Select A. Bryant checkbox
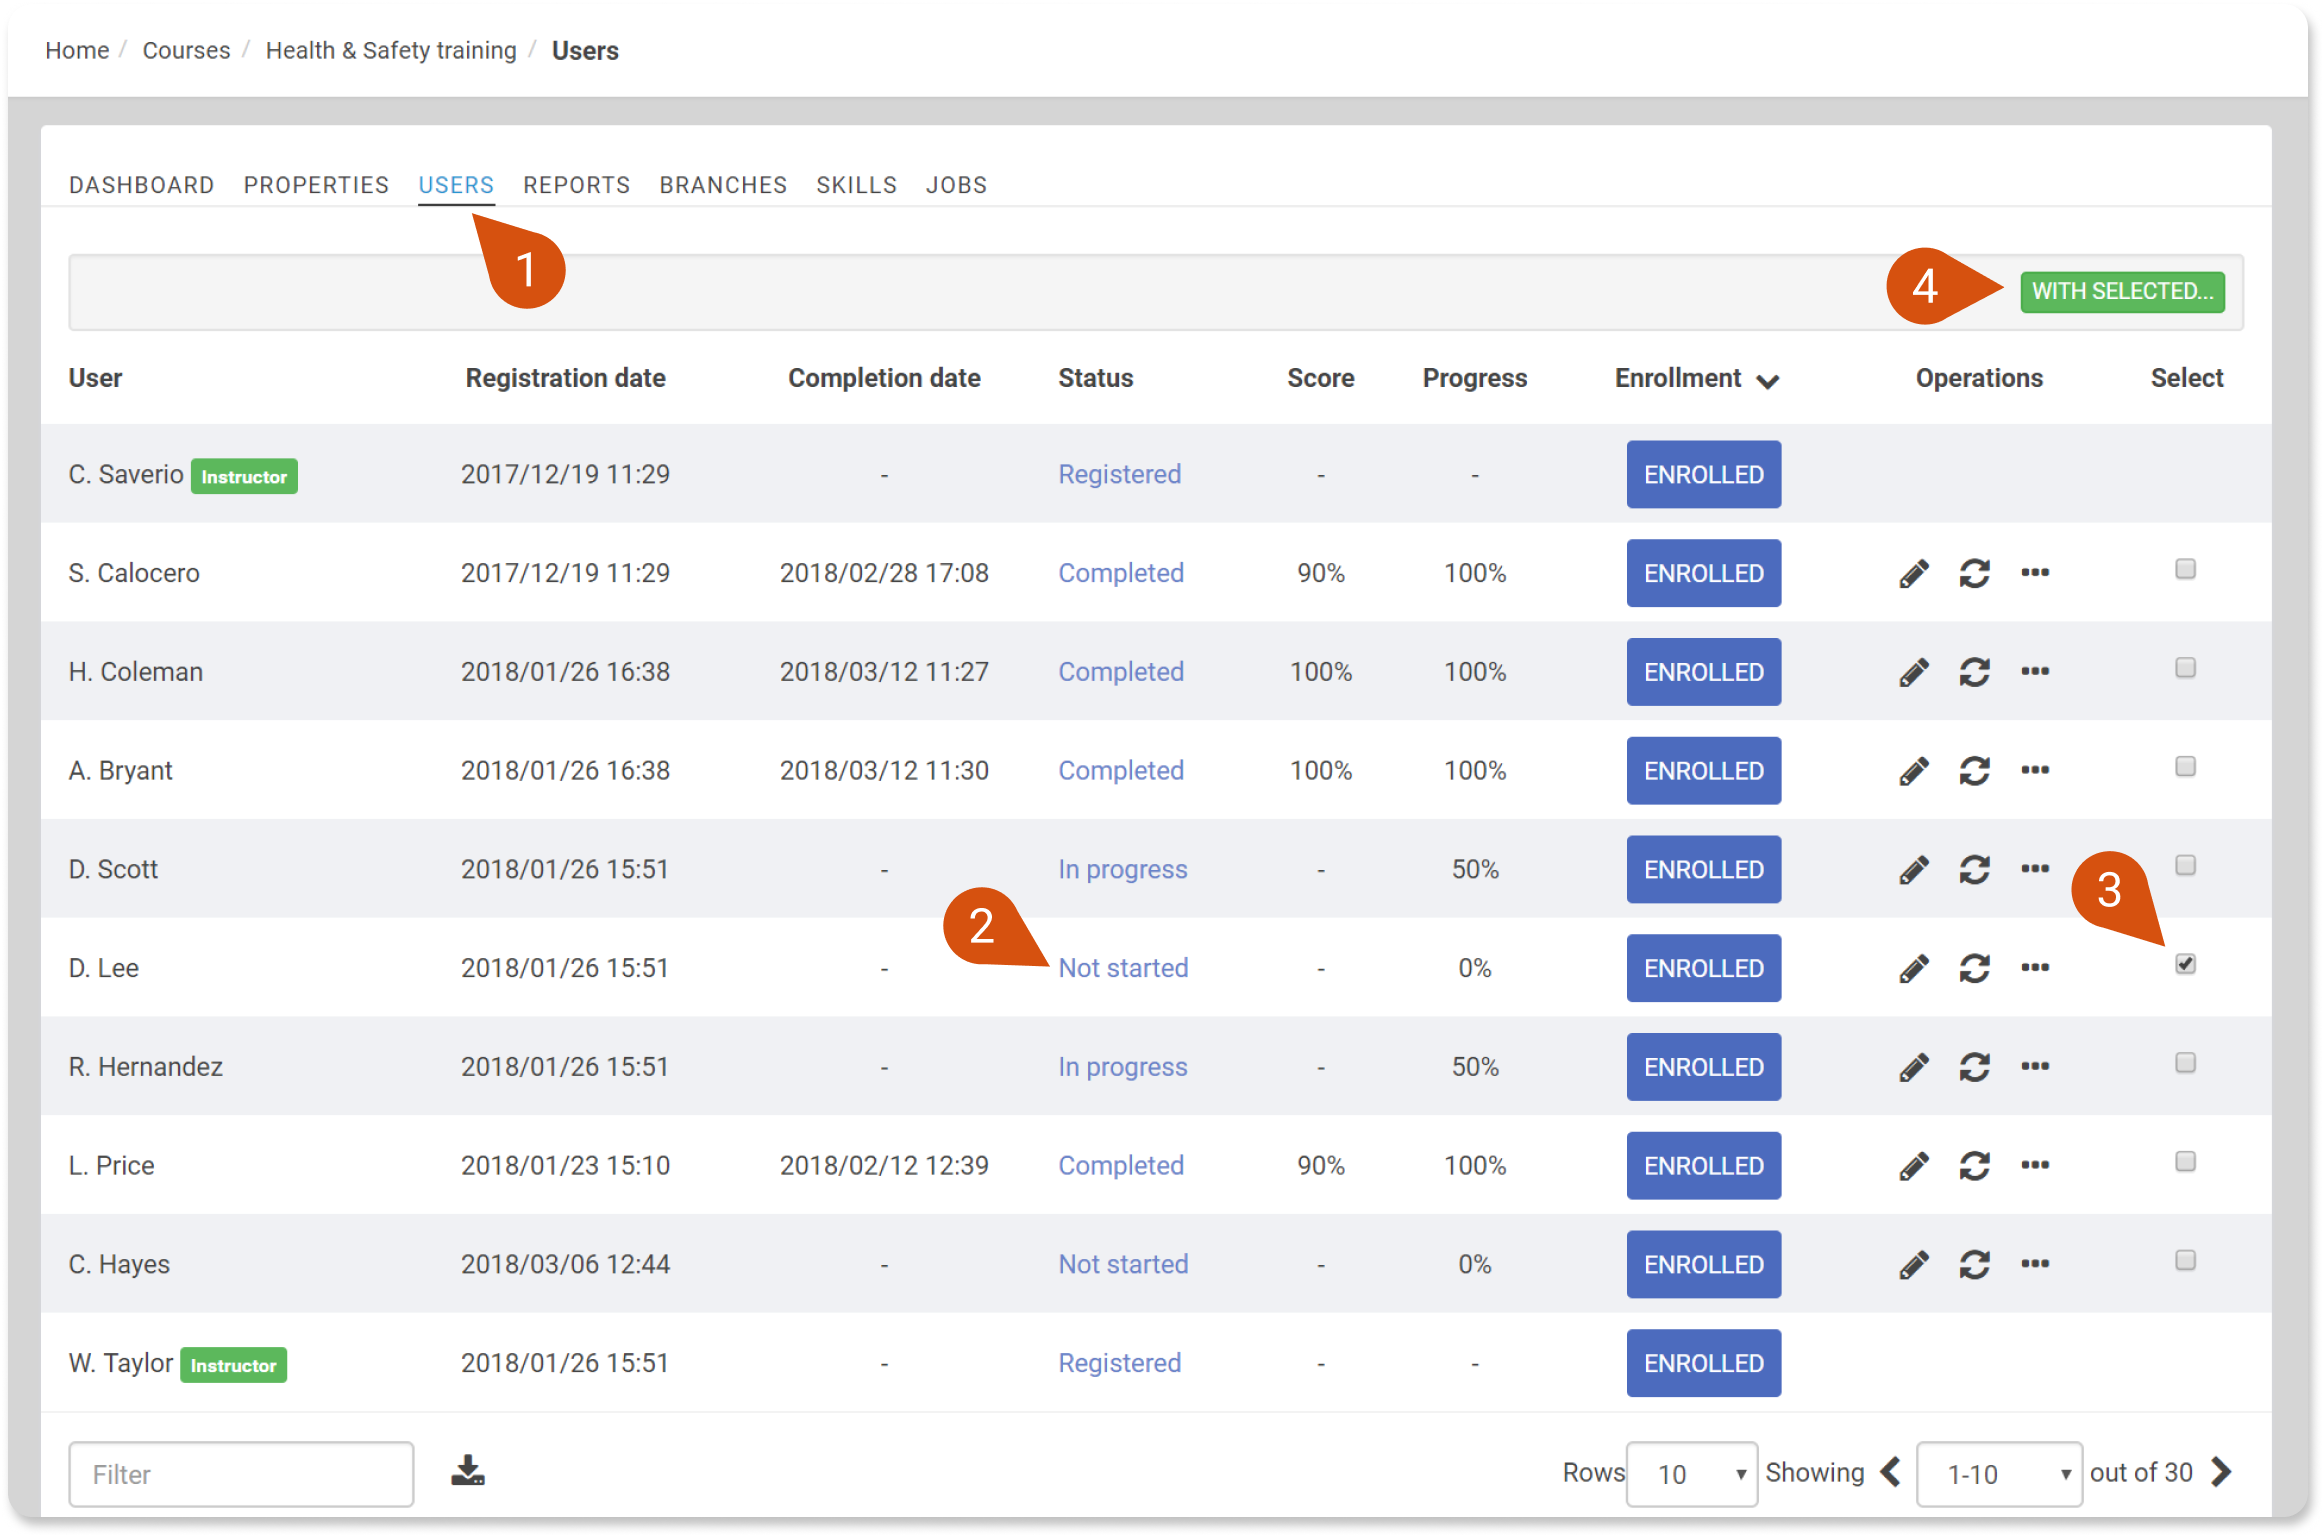 (x=2185, y=767)
